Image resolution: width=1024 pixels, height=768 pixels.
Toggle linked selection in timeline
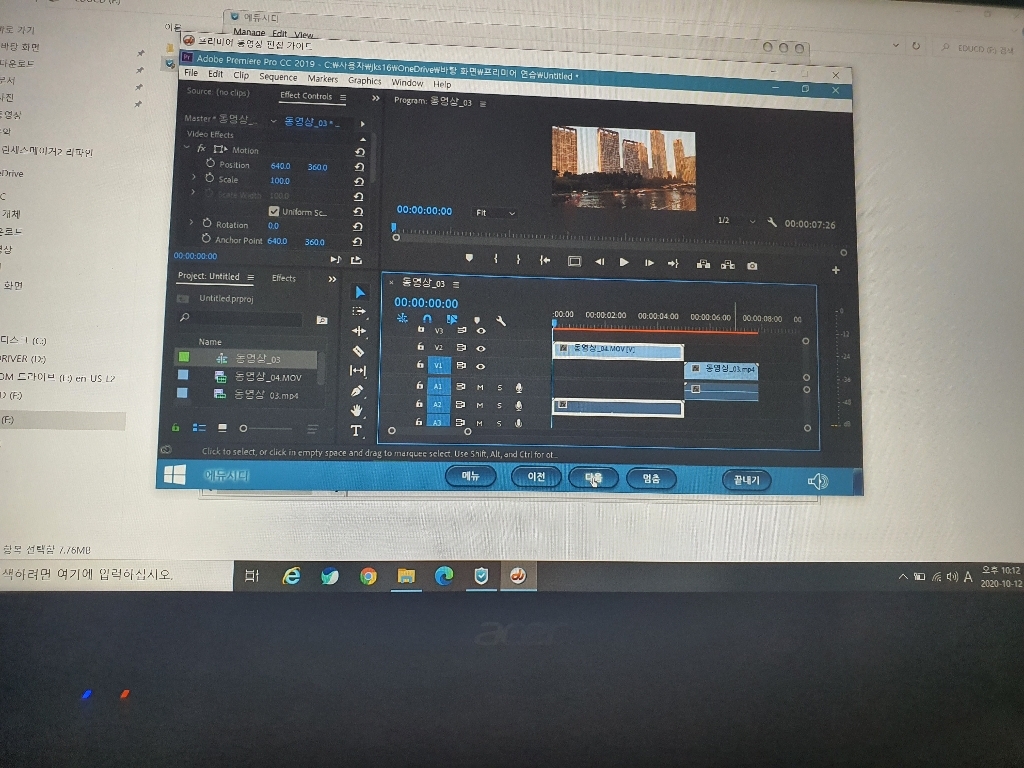pyautogui.click(x=452, y=319)
